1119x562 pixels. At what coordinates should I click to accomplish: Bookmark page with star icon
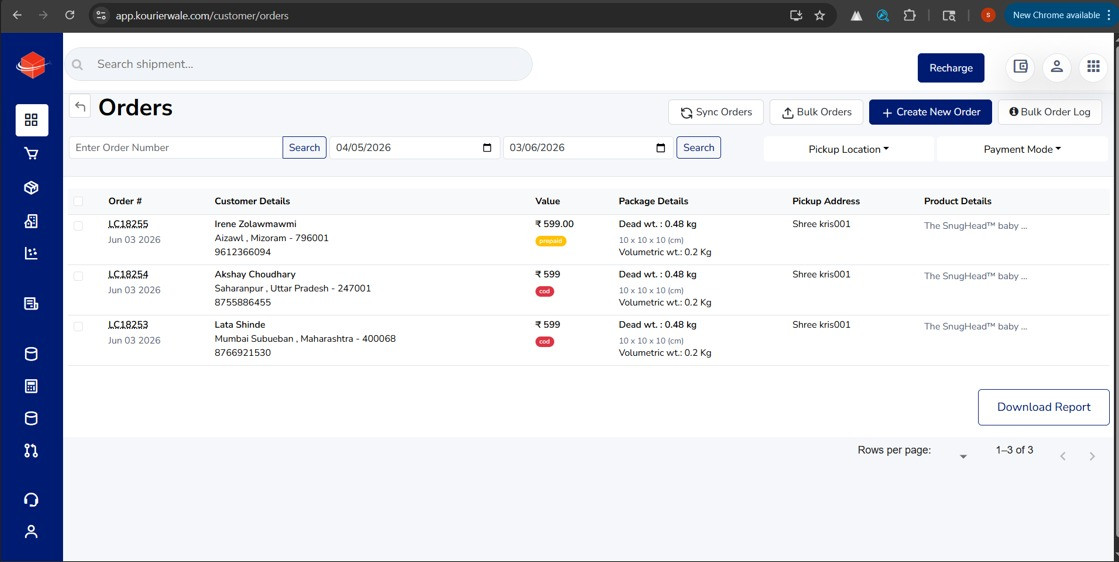pyautogui.click(x=820, y=15)
